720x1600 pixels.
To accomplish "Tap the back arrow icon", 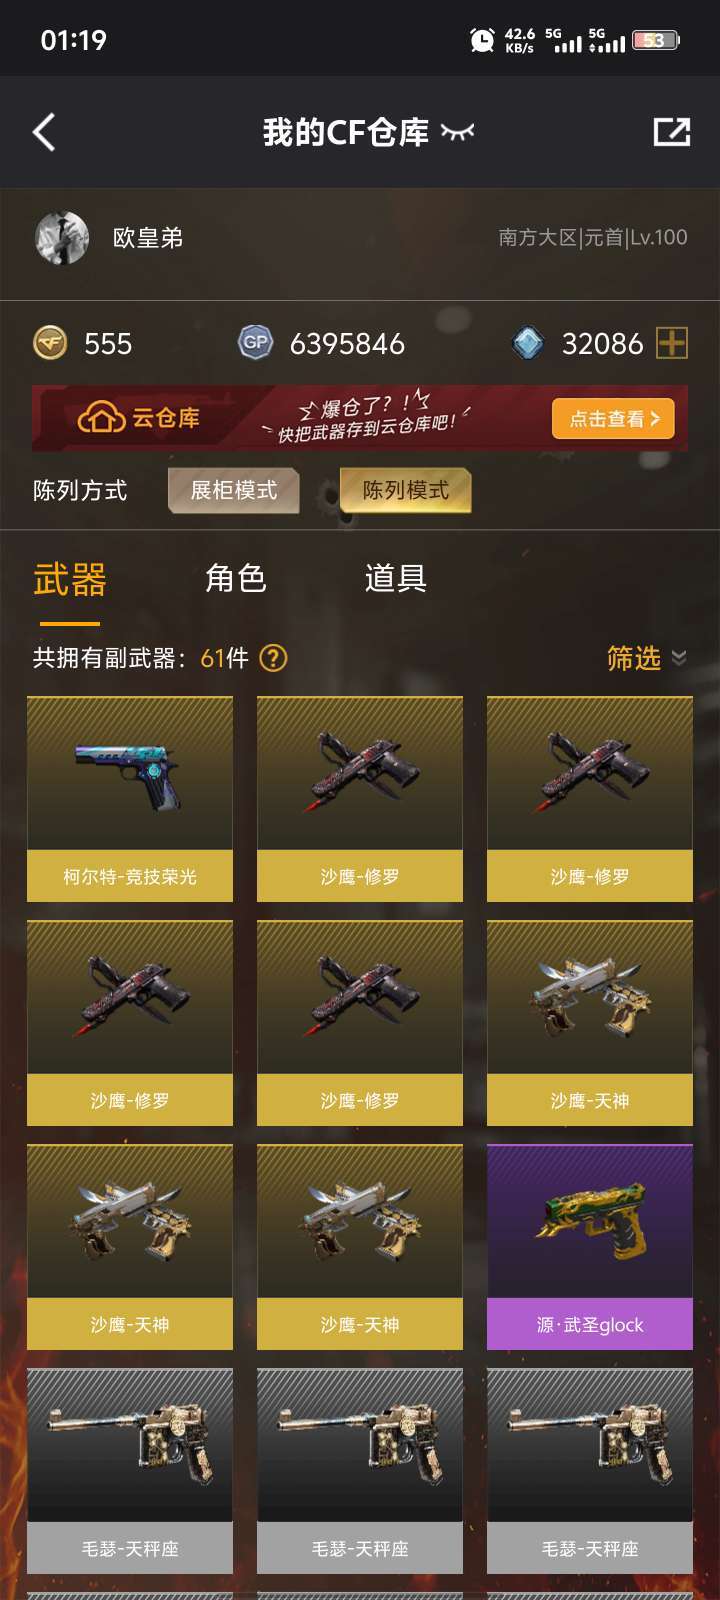I will (44, 132).
